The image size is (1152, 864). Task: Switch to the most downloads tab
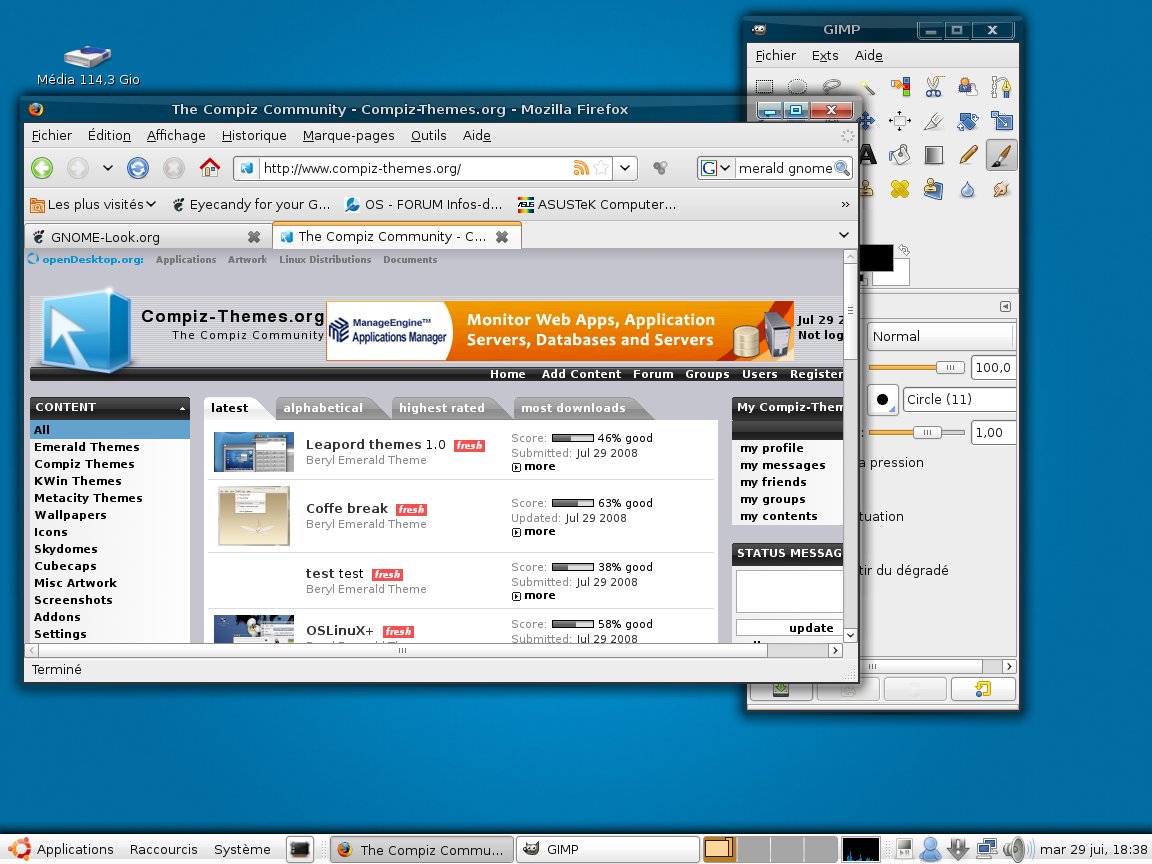pyautogui.click(x=573, y=408)
